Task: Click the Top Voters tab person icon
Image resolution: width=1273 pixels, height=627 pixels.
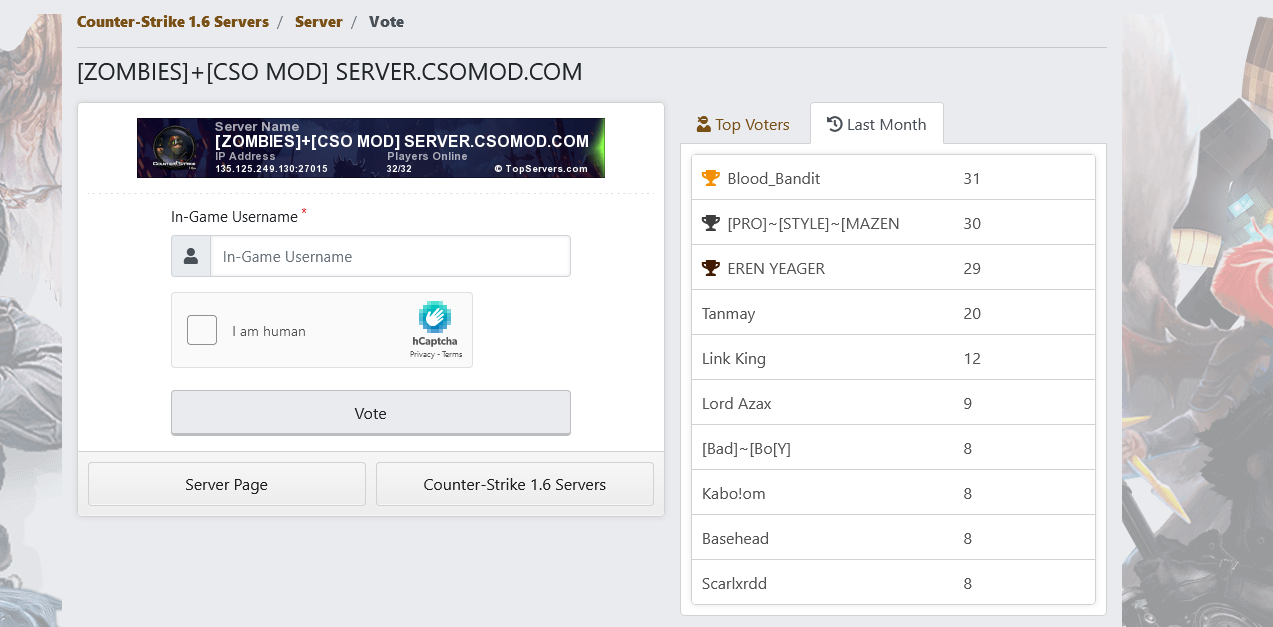Action: [704, 124]
